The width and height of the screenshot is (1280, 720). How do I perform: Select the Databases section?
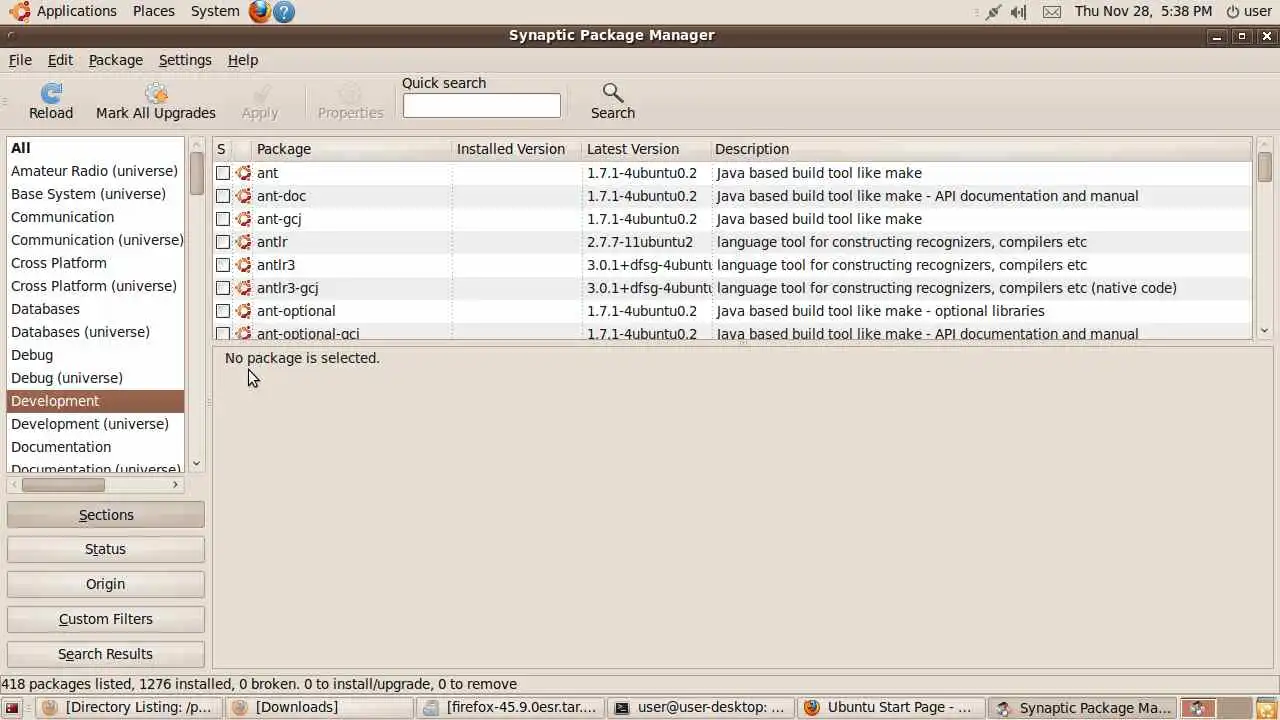point(95,309)
